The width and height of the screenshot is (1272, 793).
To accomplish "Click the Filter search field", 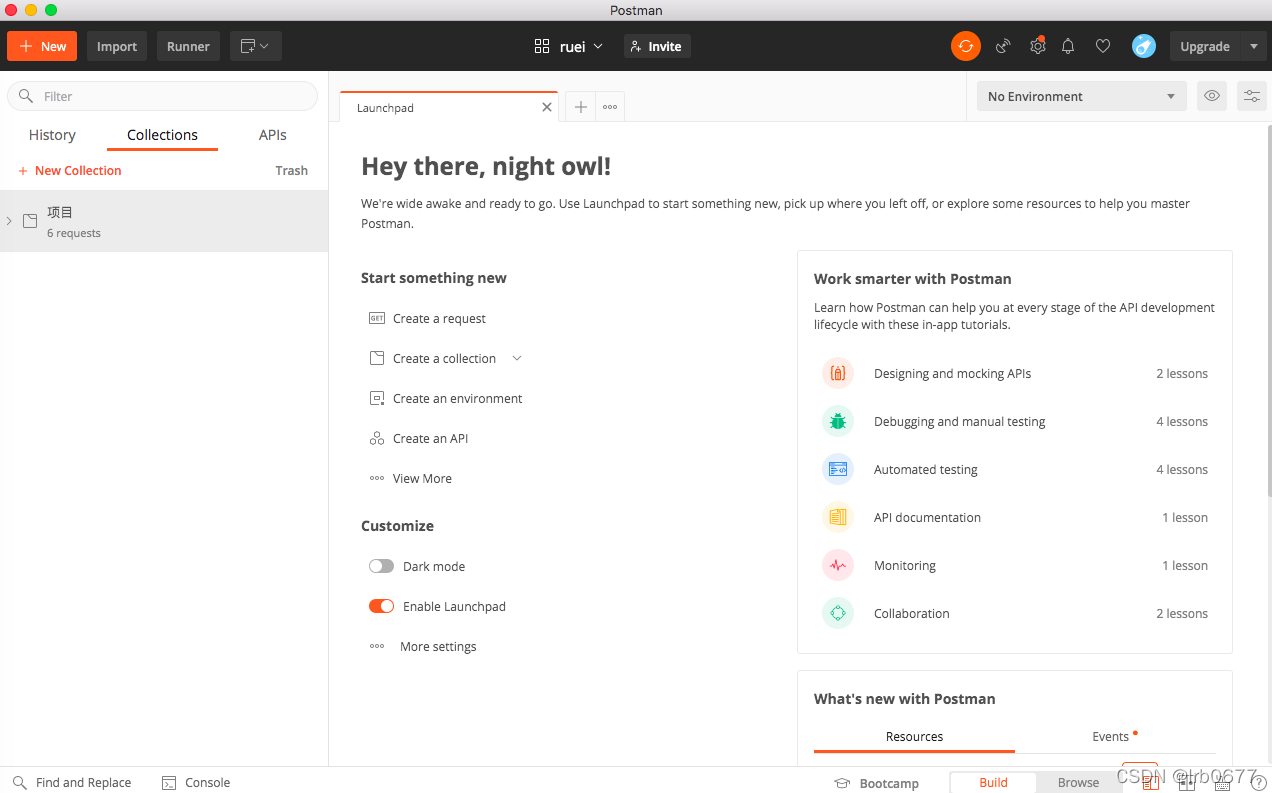I will pos(162,96).
